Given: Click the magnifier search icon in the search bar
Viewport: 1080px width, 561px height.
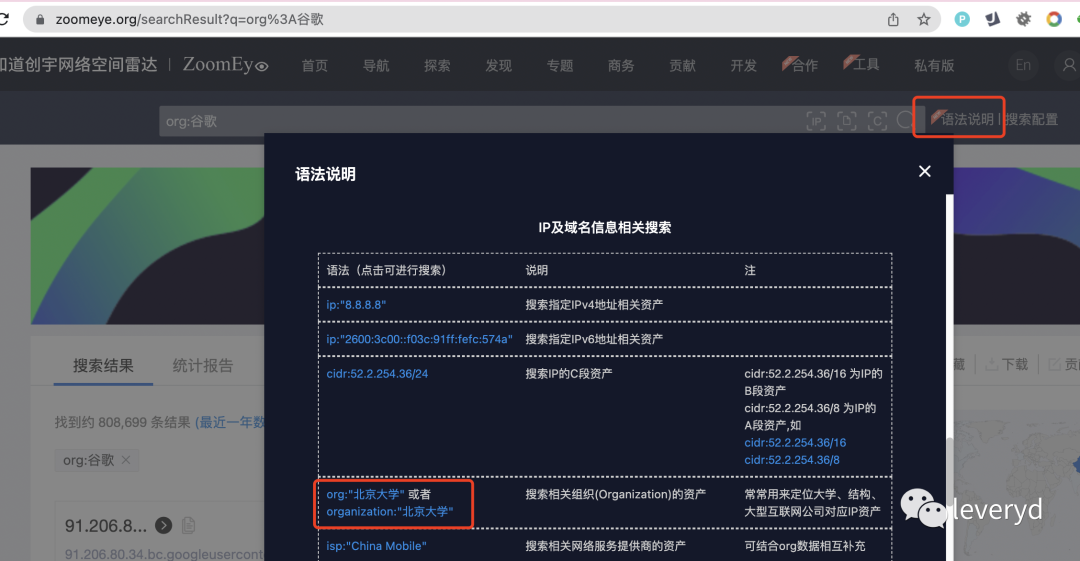Looking at the screenshot, I should (904, 121).
